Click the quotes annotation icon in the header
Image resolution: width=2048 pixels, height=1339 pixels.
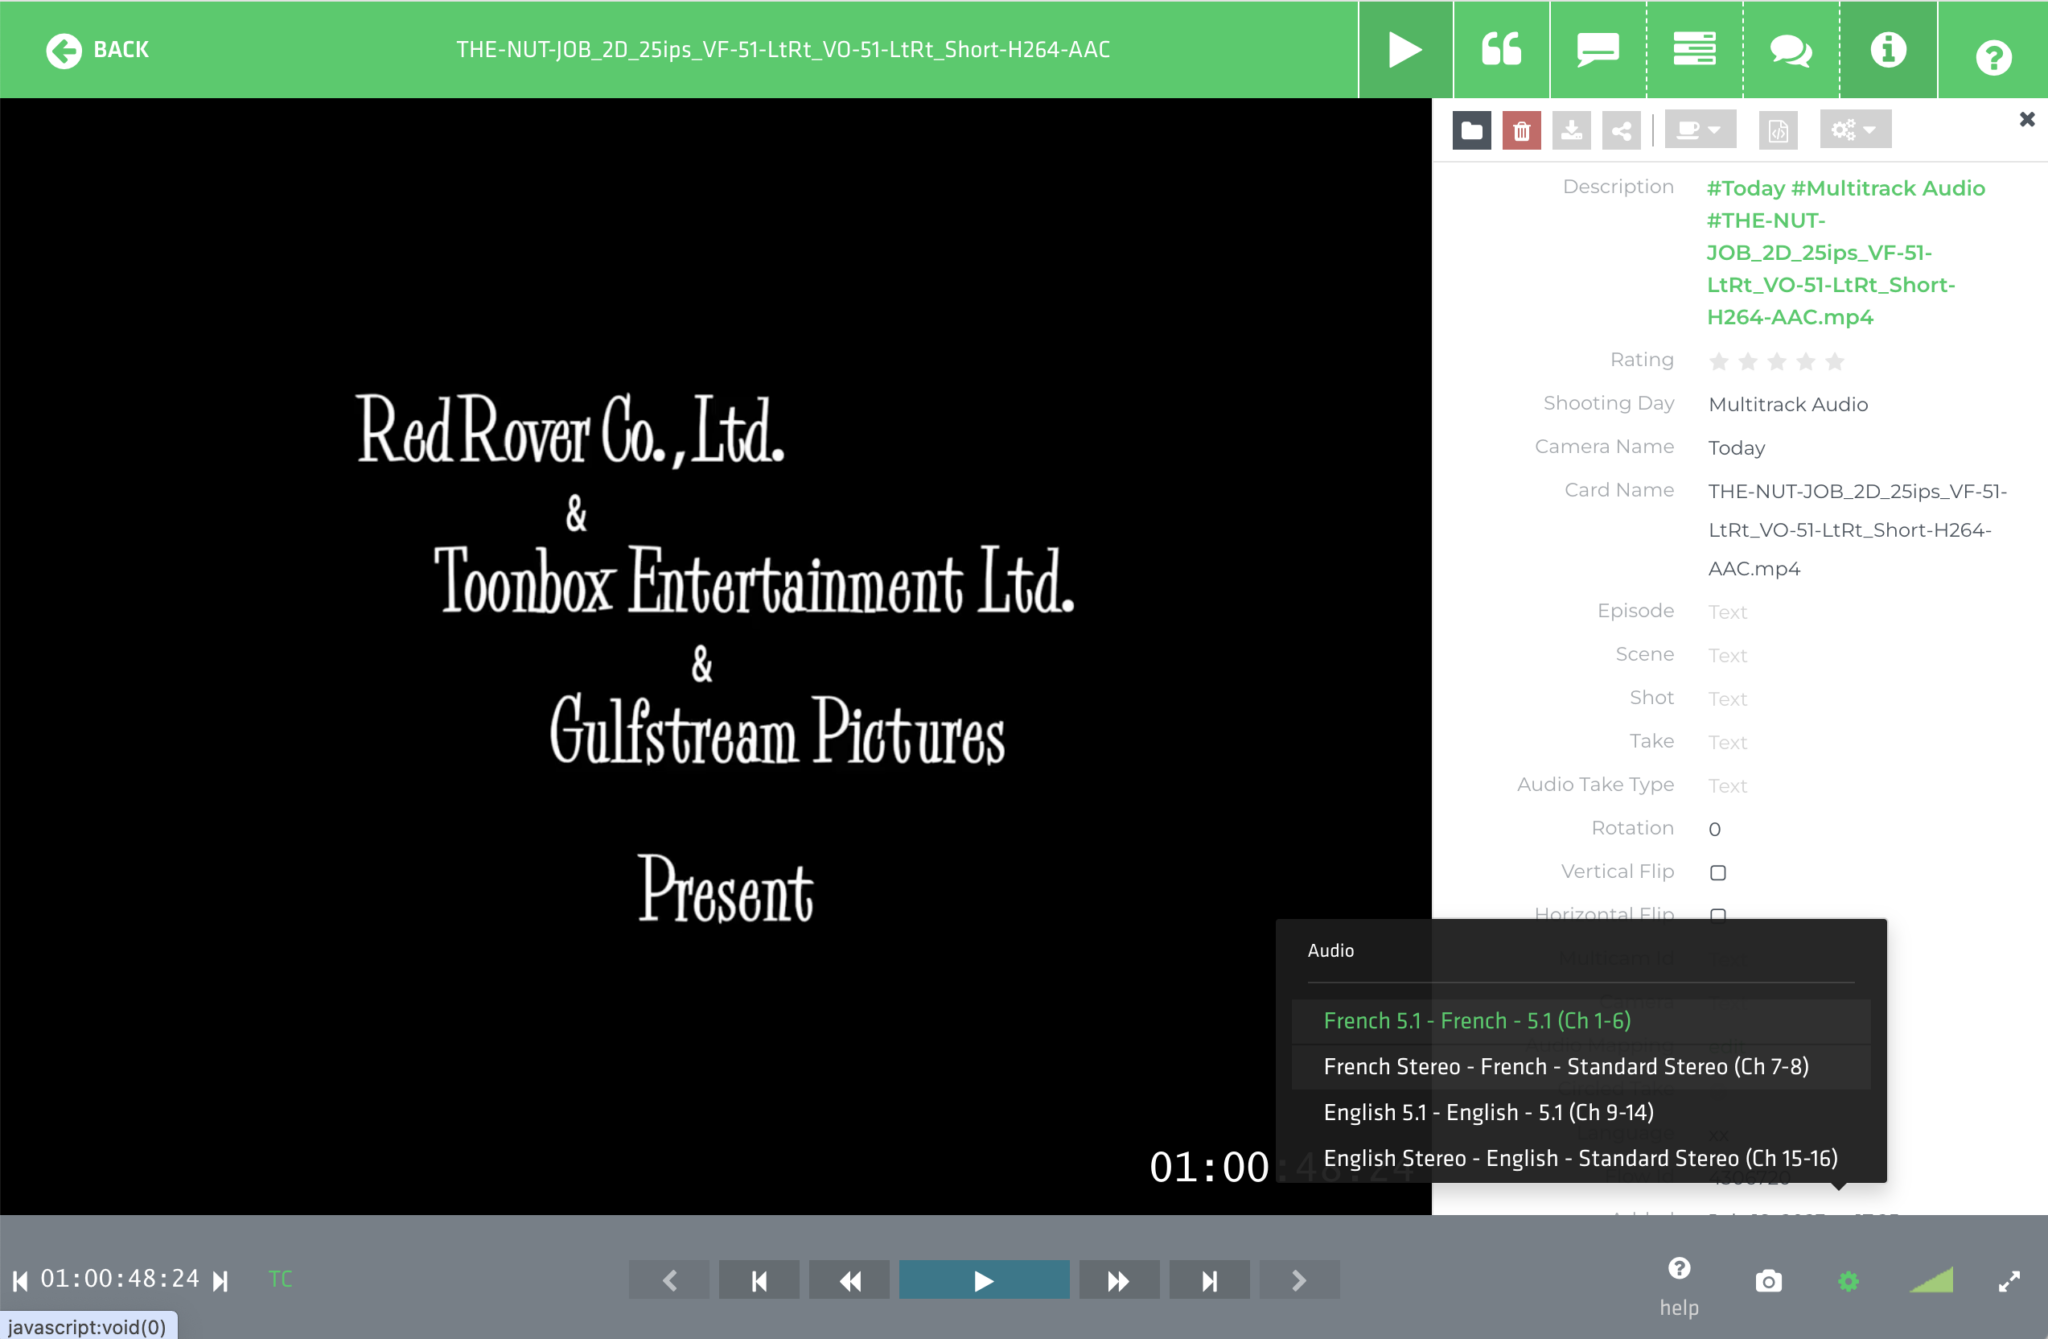pyautogui.click(x=1502, y=49)
